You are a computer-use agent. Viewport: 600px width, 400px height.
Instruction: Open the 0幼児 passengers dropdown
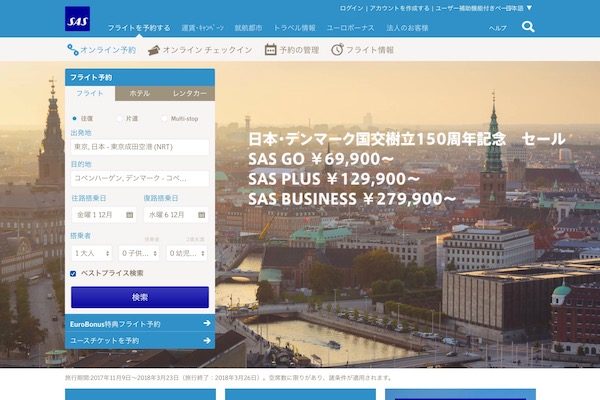point(187,253)
